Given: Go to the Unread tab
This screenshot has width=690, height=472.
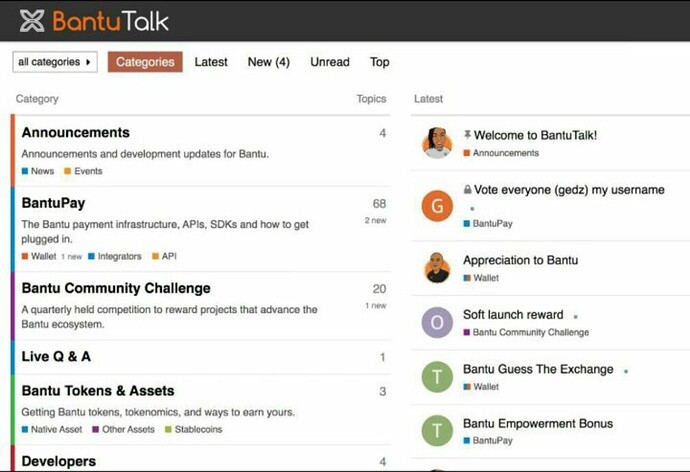Looking at the screenshot, I should point(330,62).
